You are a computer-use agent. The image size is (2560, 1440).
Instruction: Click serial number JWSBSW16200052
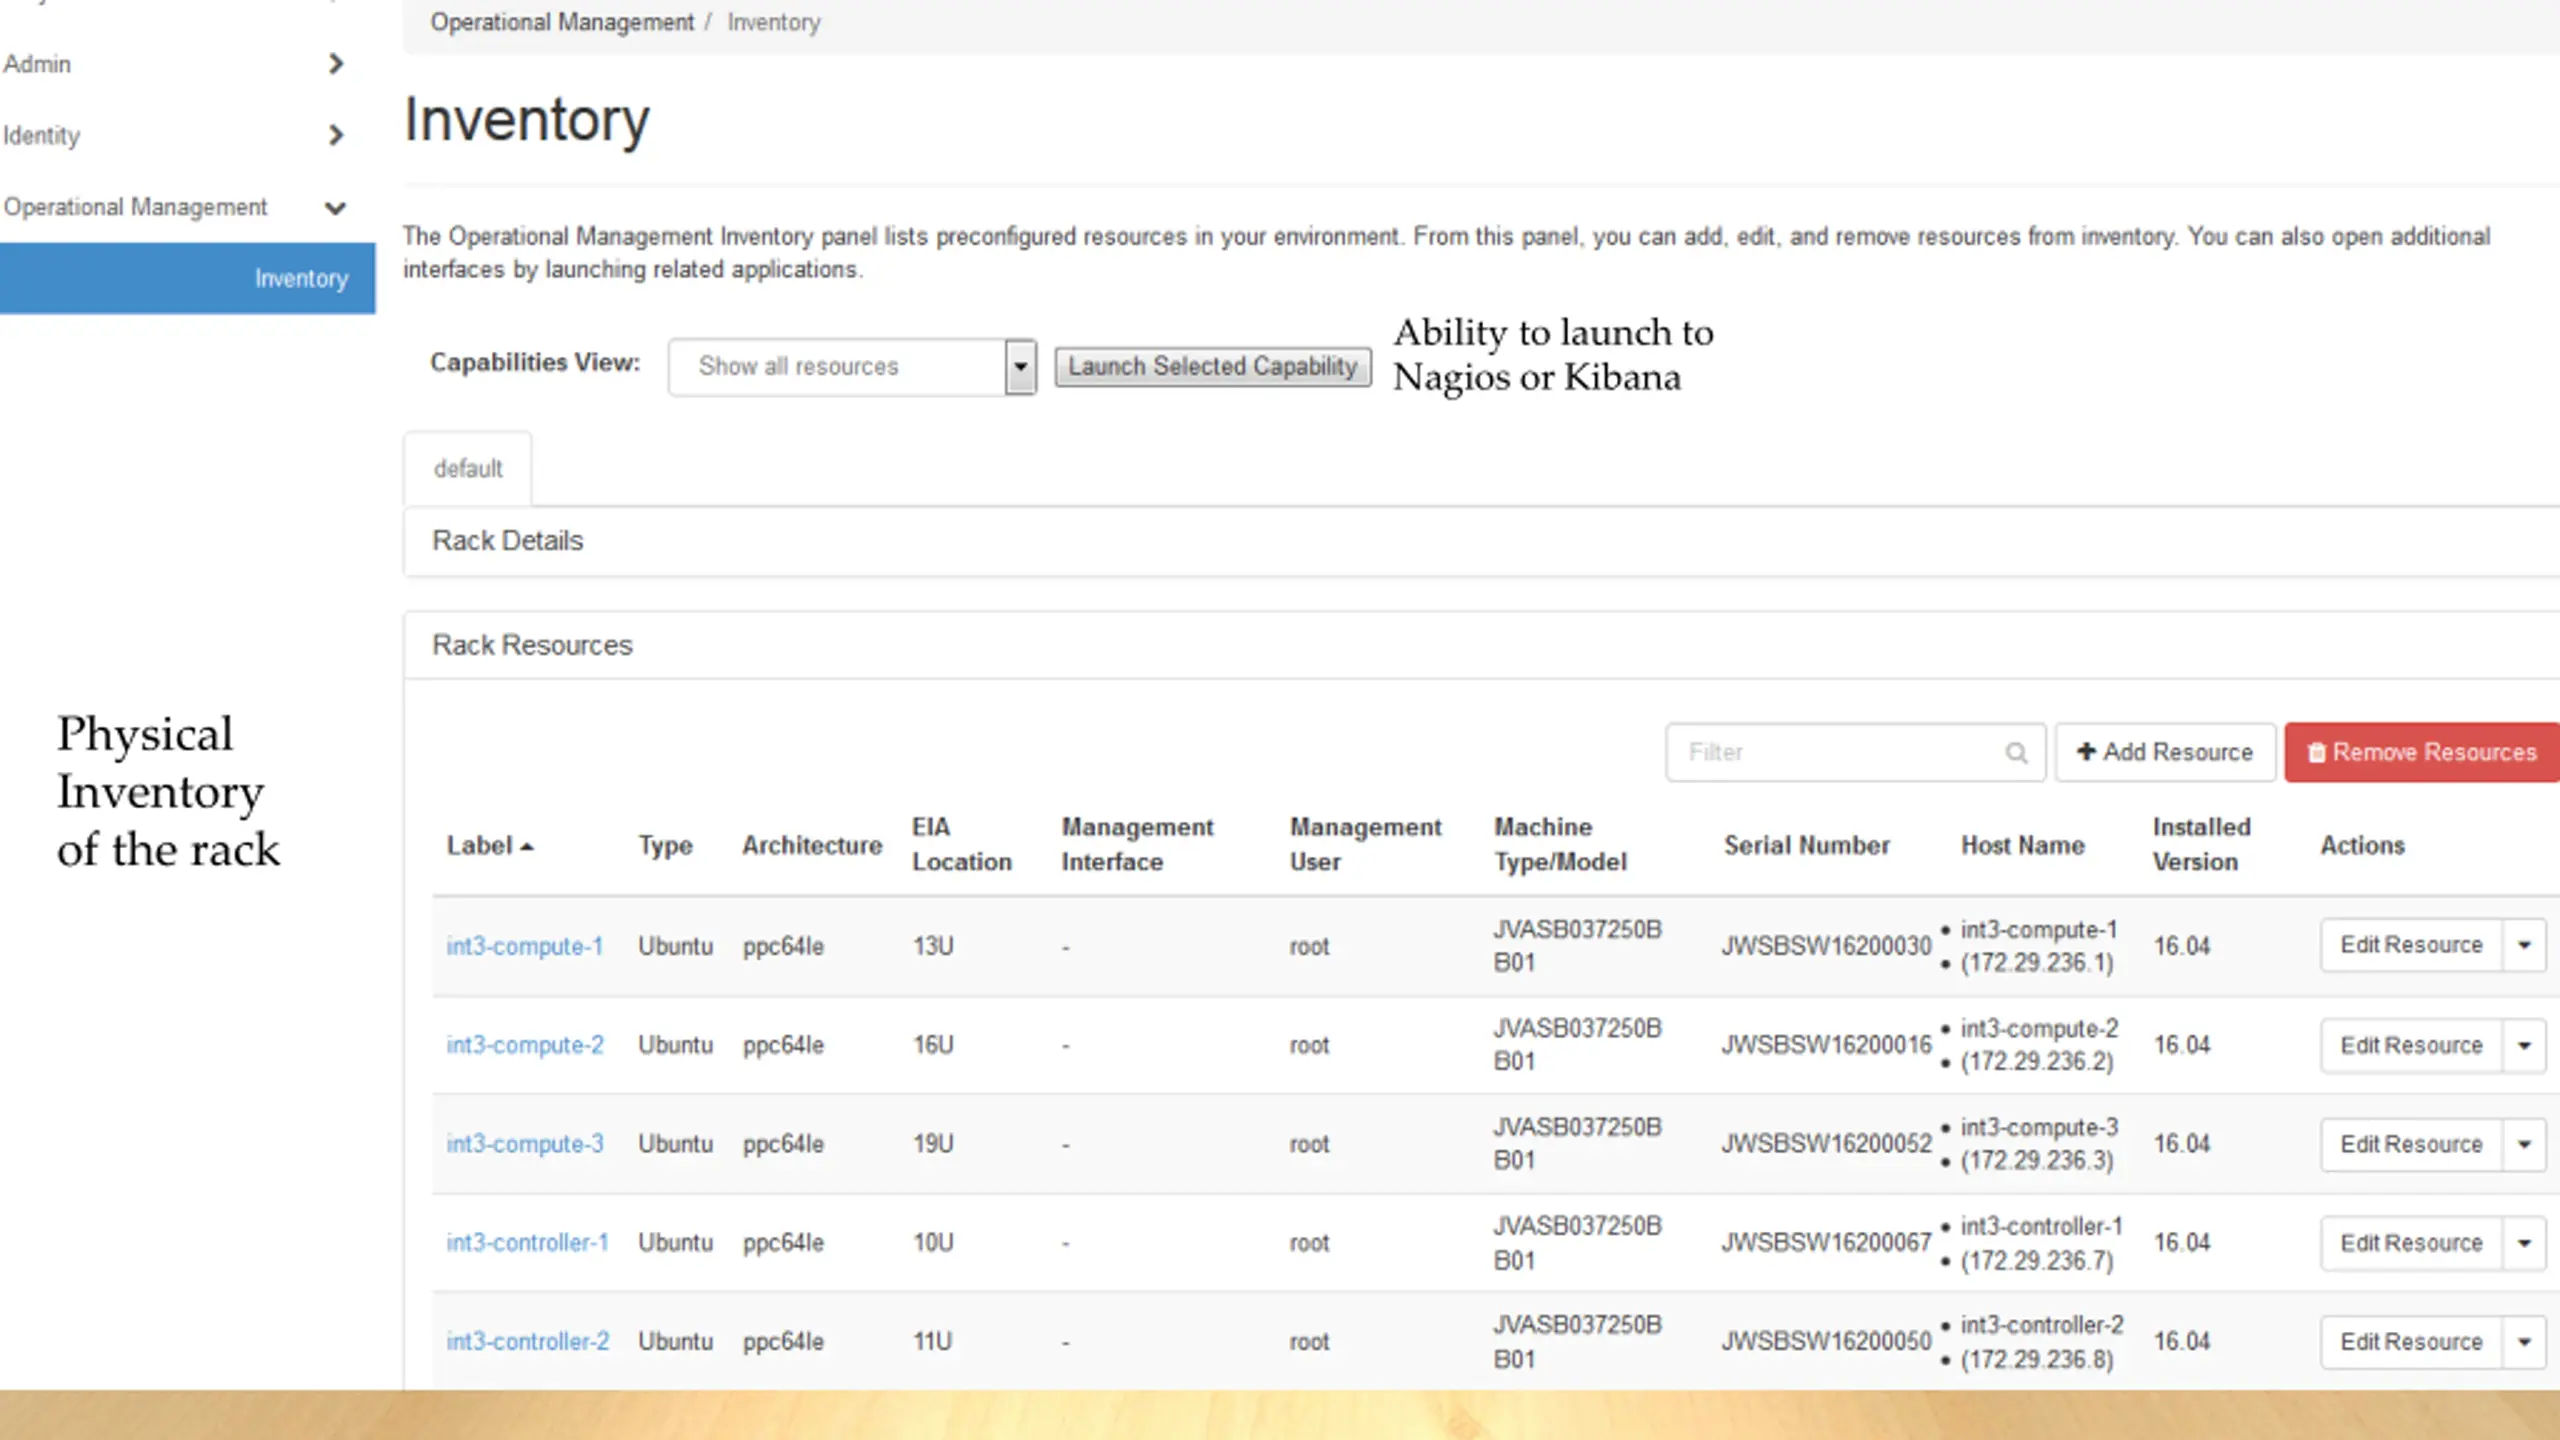(1826, 1144)
